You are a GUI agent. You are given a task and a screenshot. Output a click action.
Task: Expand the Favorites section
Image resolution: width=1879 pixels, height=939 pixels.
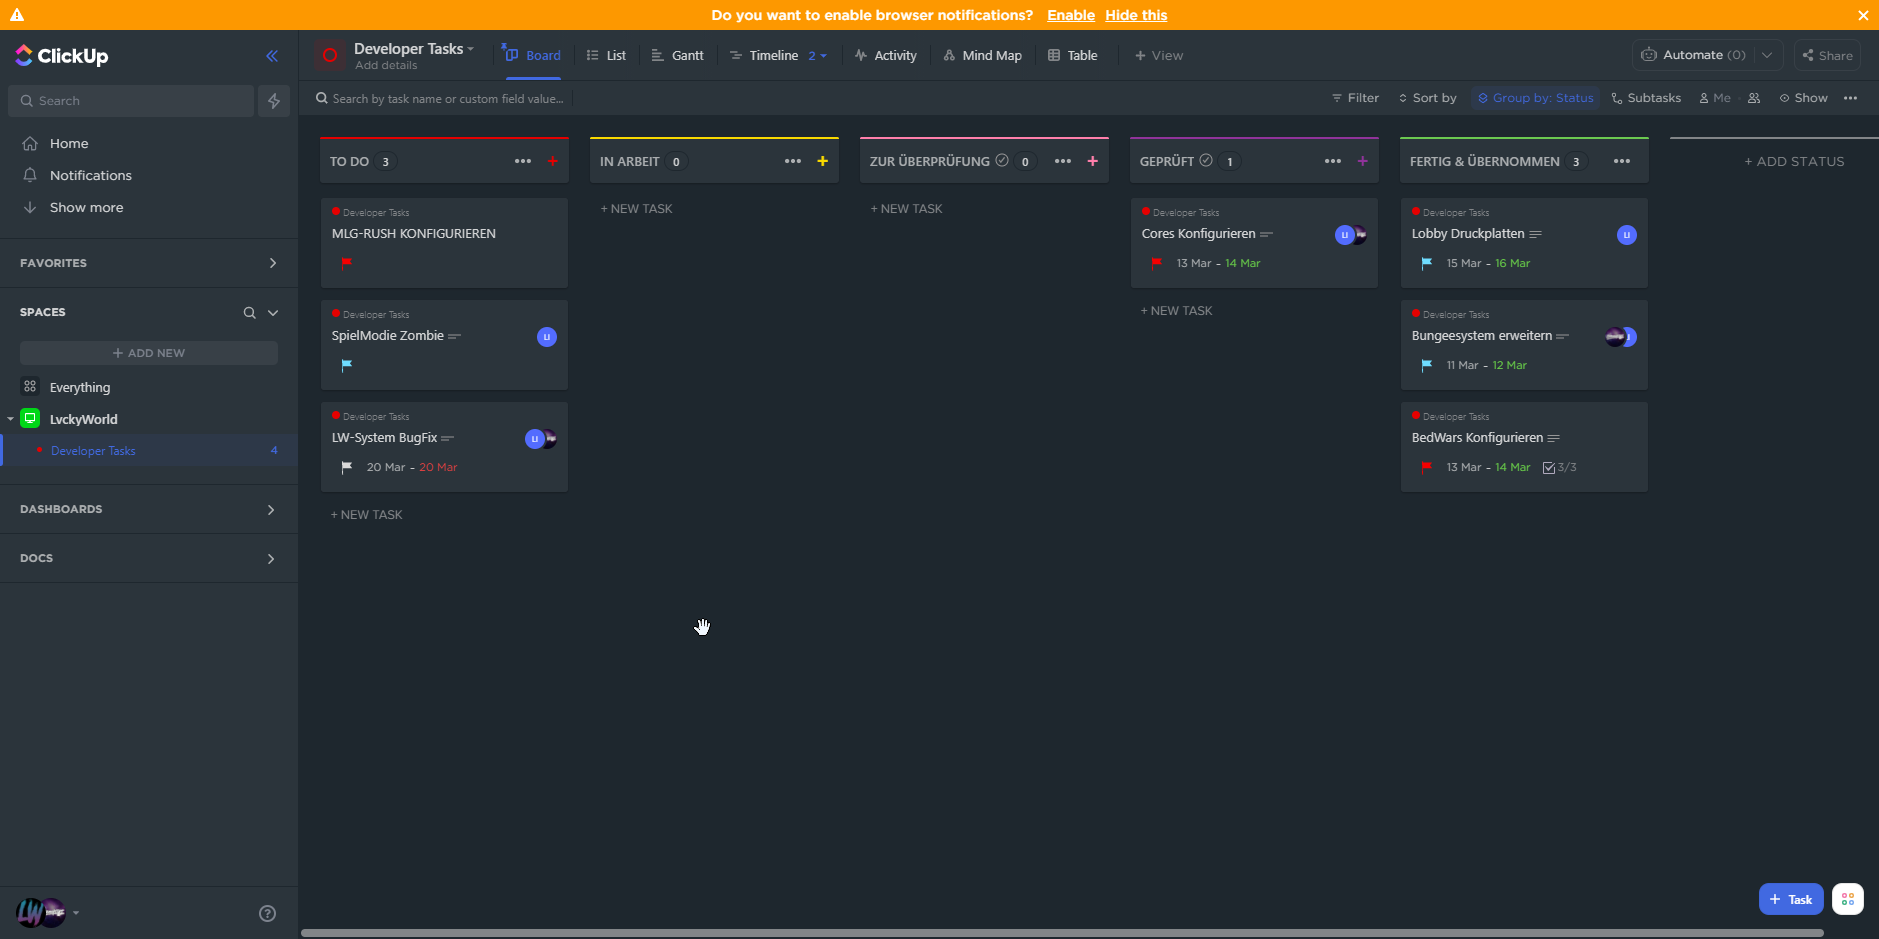(272, 263)
